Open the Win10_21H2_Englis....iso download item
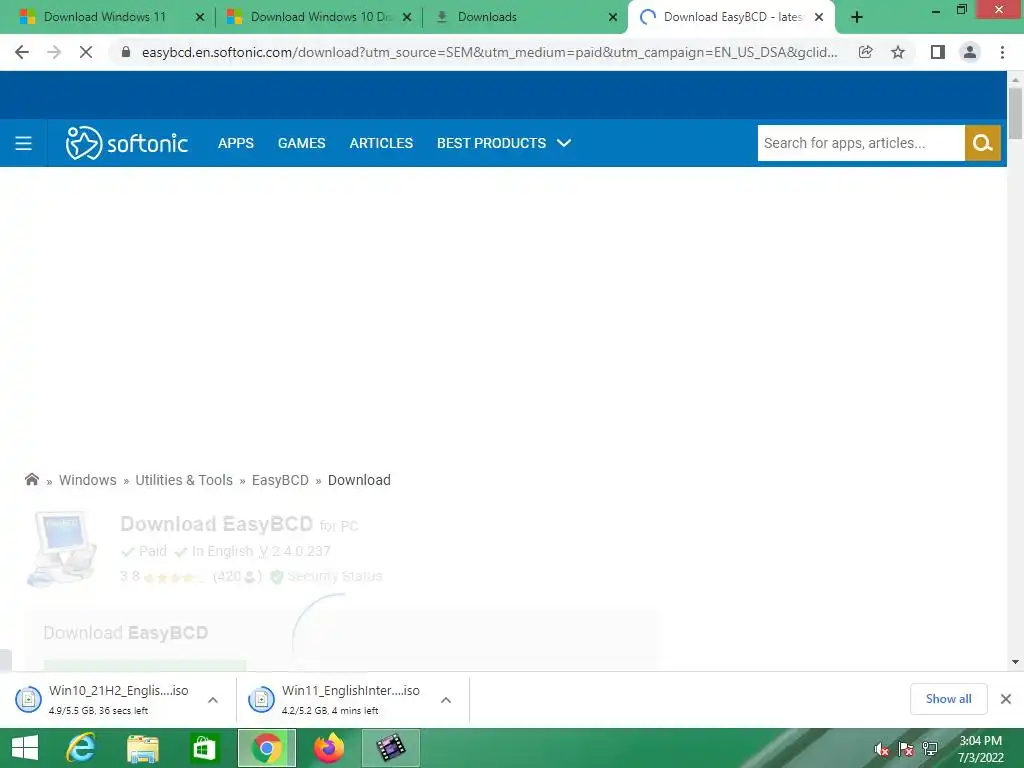 click(118, 699)
